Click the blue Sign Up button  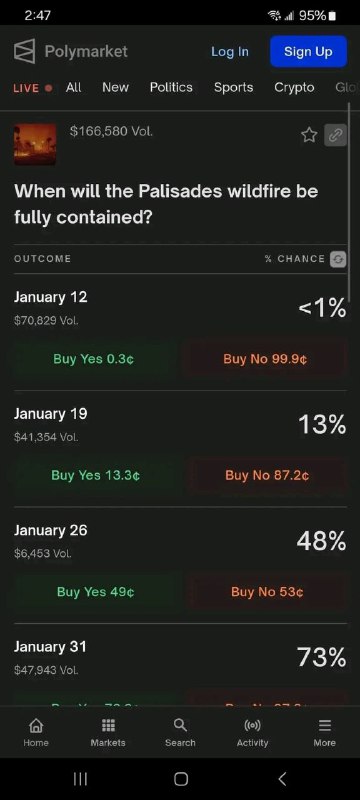point(308,52)
